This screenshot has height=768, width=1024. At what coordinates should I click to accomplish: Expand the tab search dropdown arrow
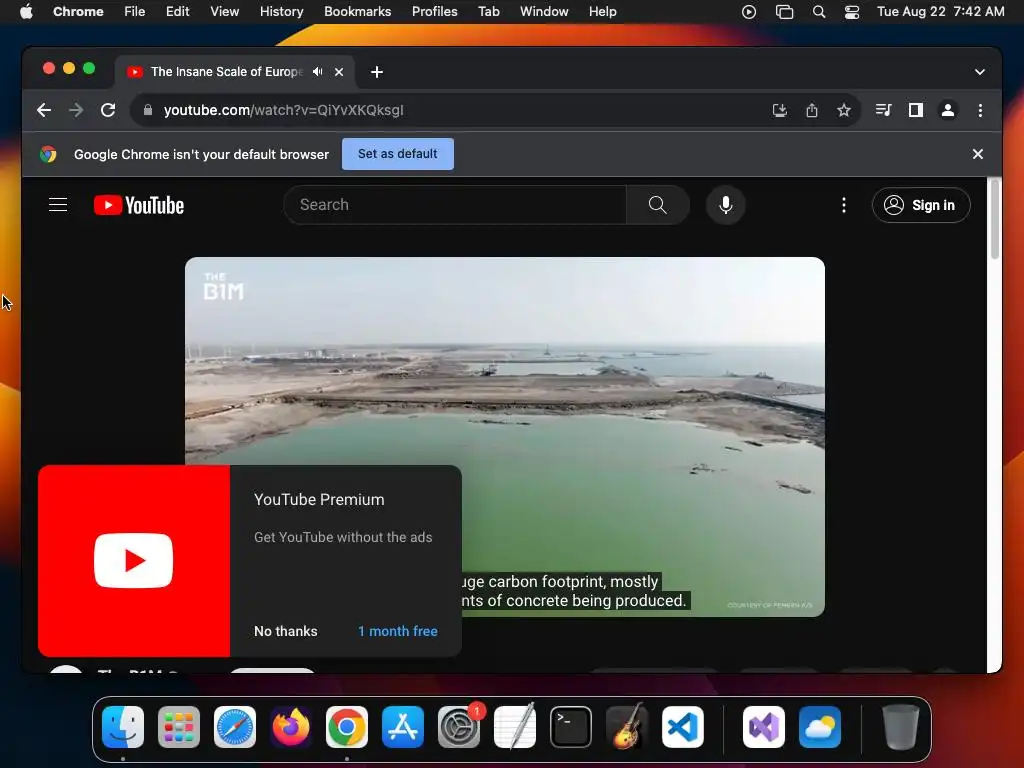pos(980,72)
